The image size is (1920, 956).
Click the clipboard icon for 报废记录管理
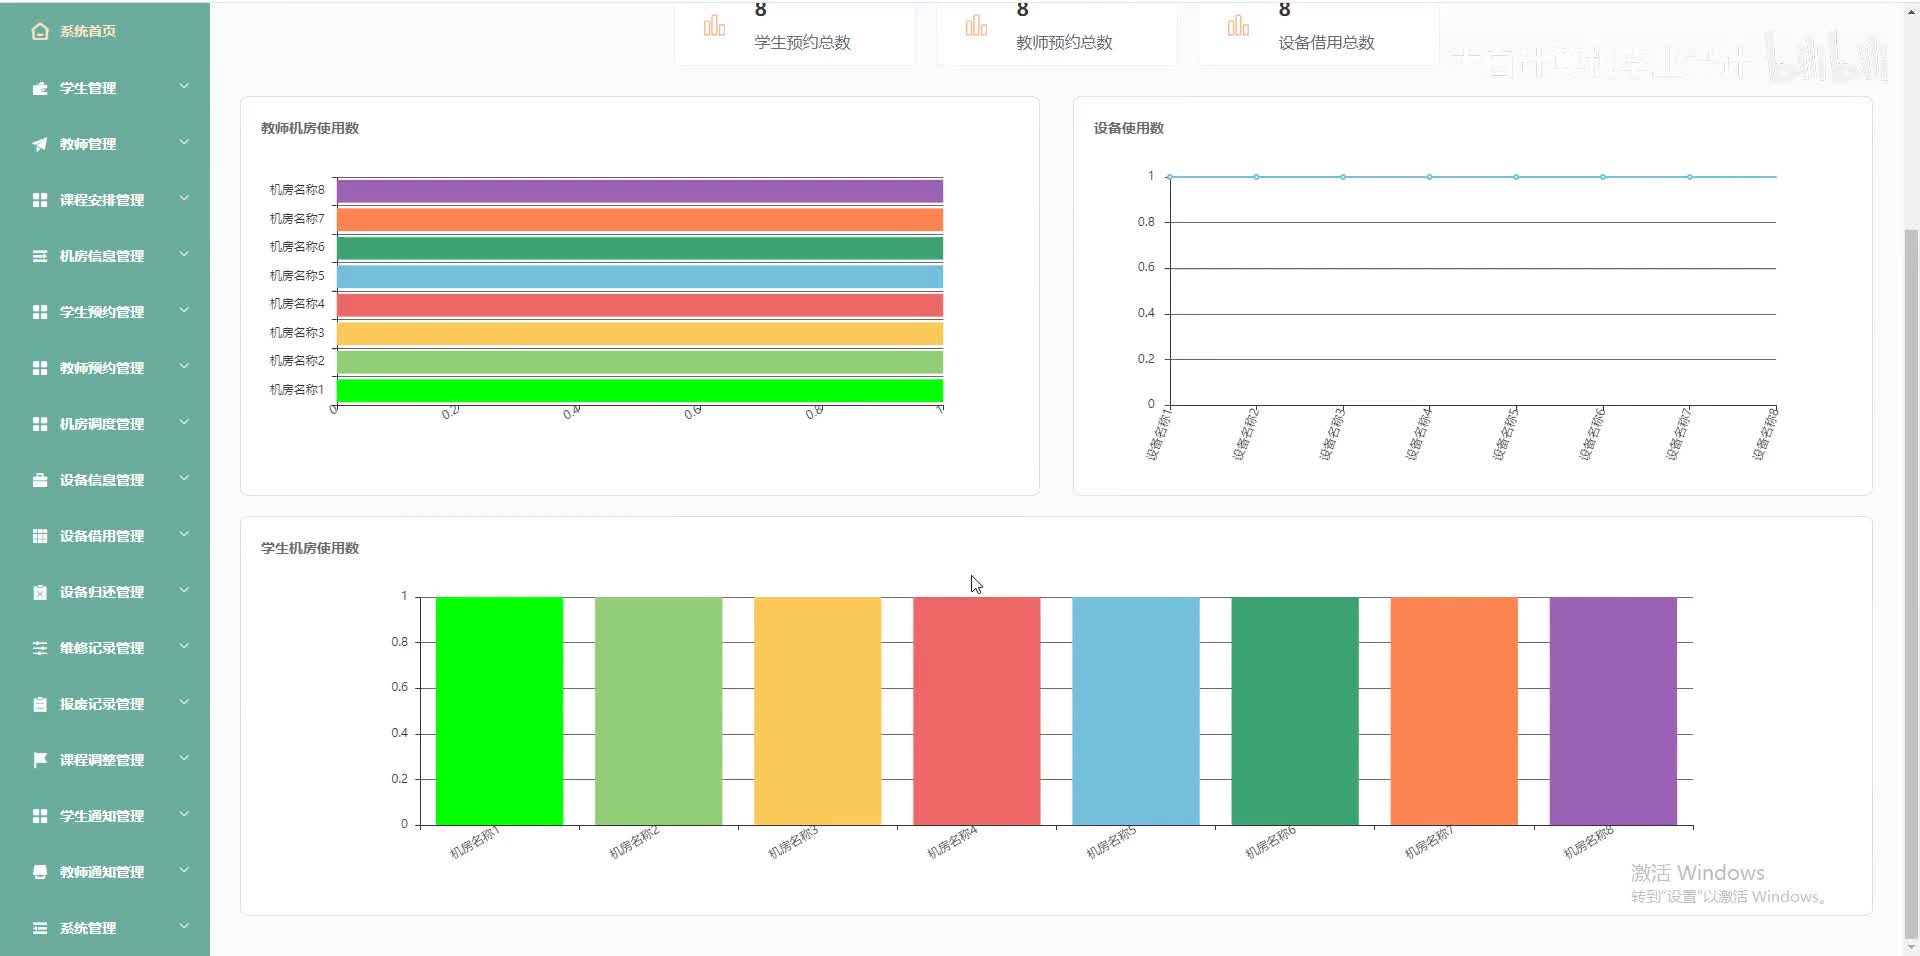coord(40,704)
